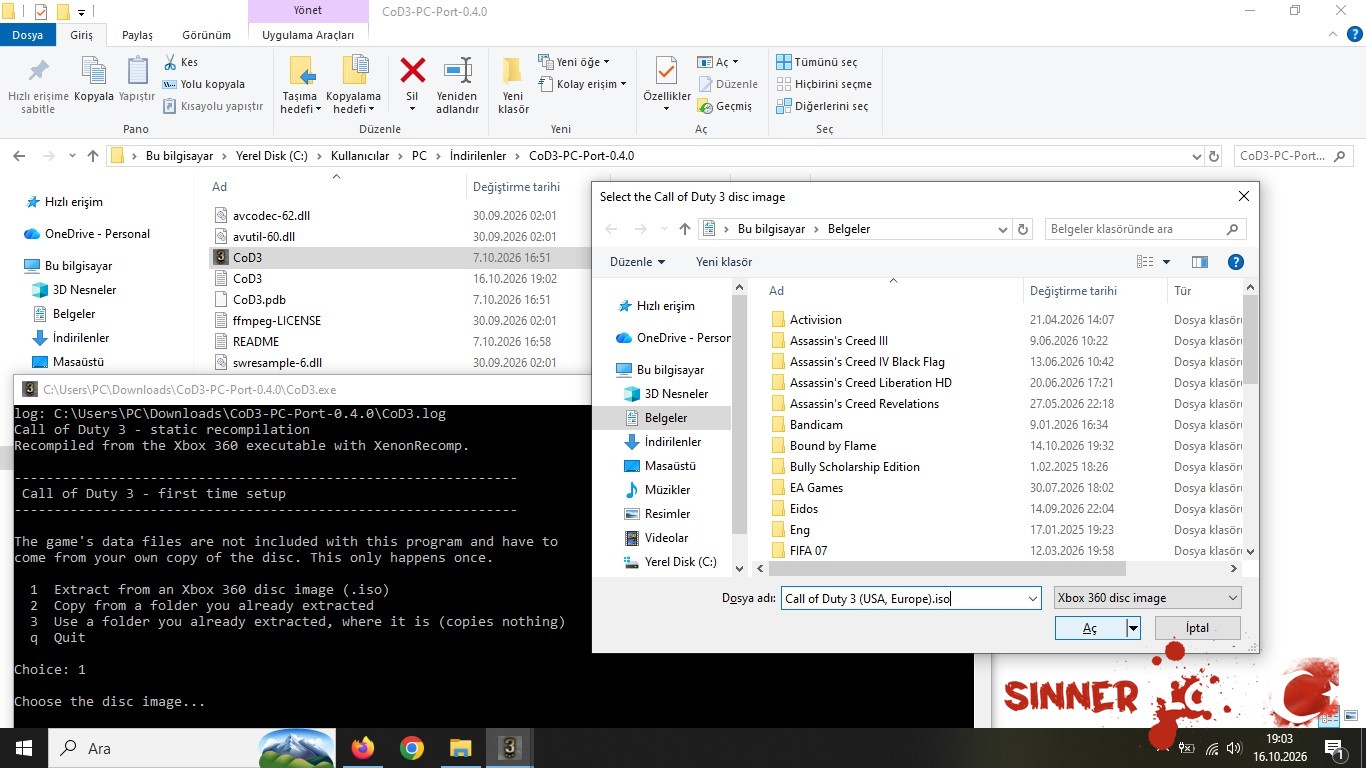Click the Yeniden adlandır rename icon
The image size is (1366, 768).
pos(458,70)
